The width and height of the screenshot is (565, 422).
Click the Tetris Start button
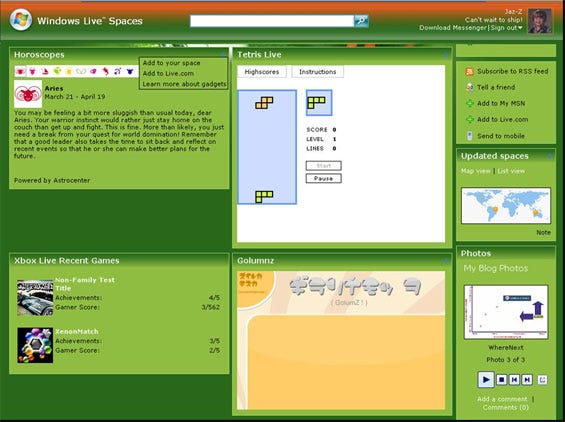tap(324, 166)
